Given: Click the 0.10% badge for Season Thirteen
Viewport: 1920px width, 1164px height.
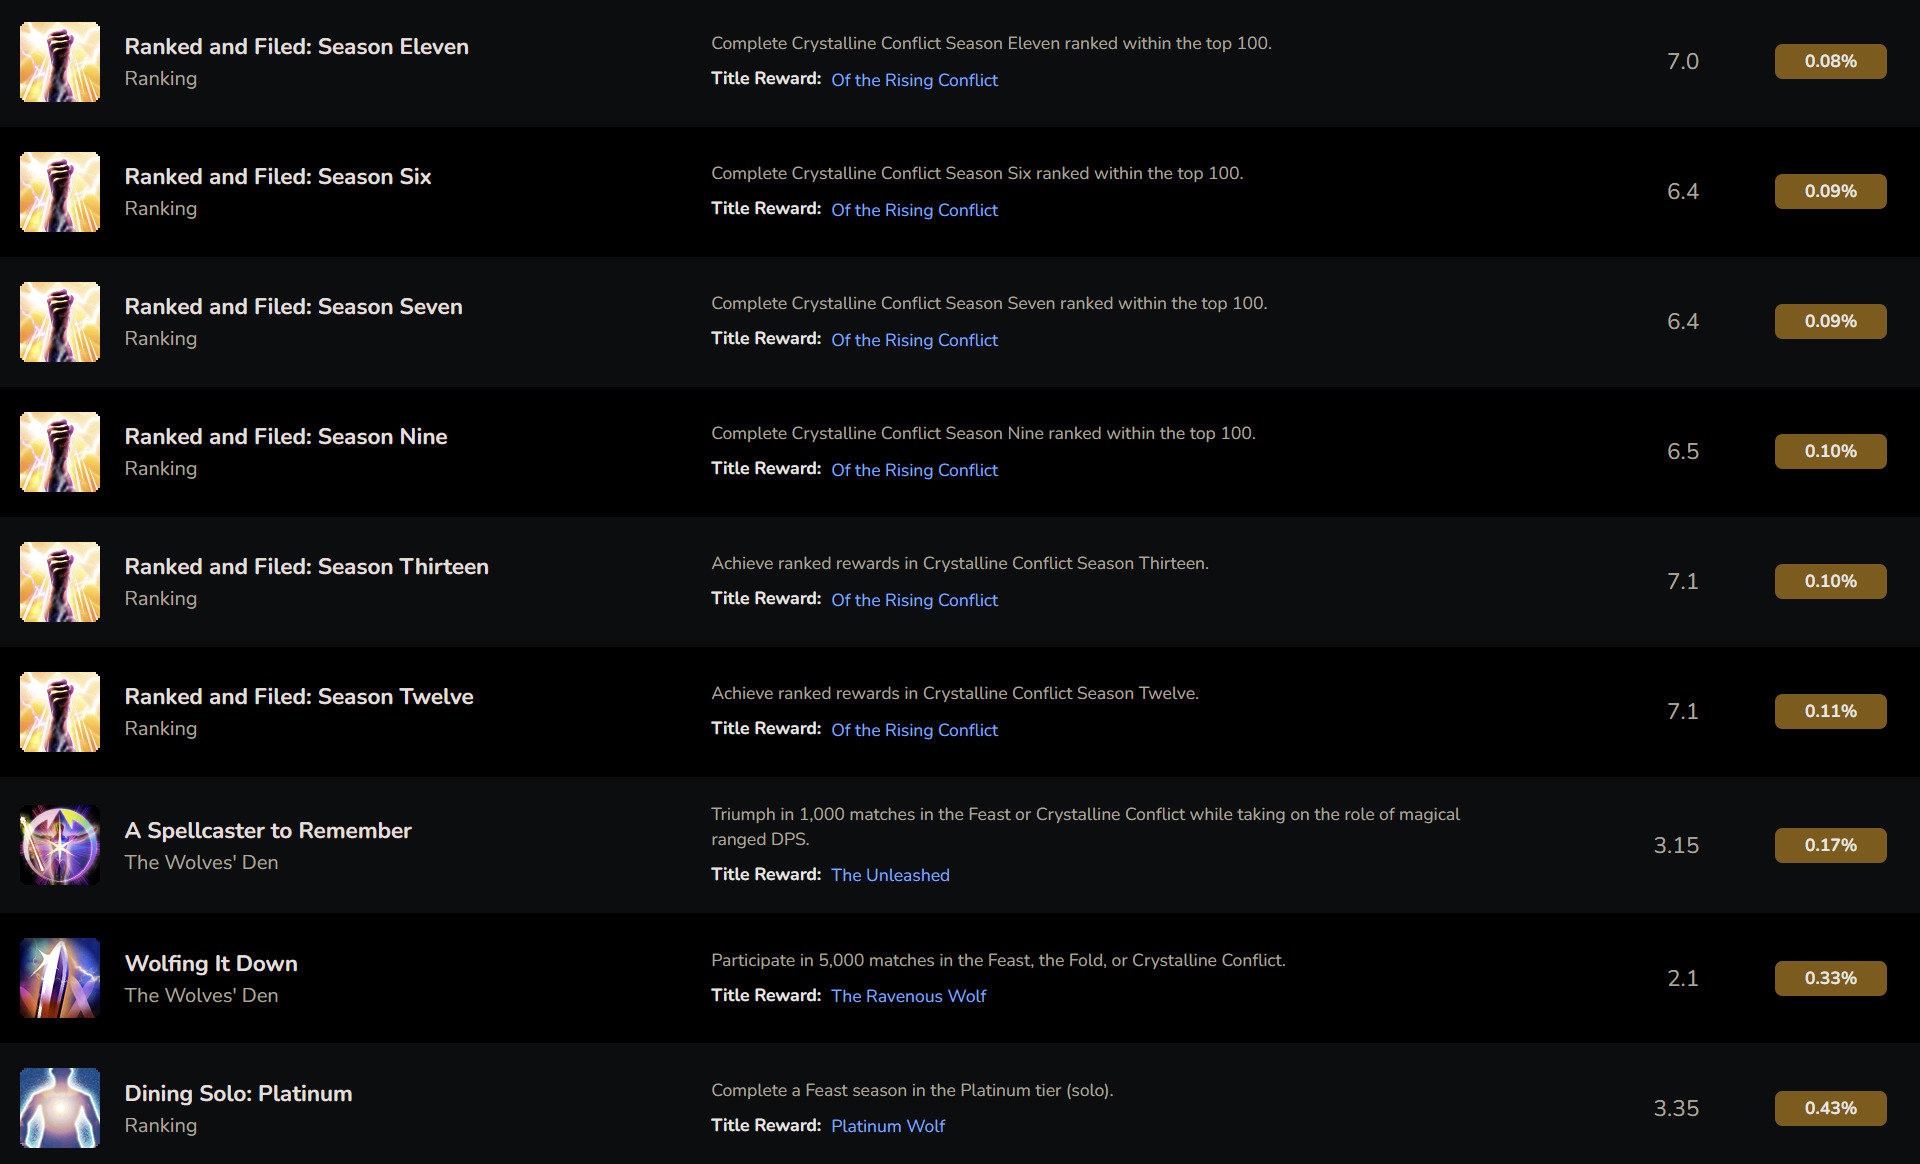Looking at the screenshot, I should click(x=1830, y=581).
